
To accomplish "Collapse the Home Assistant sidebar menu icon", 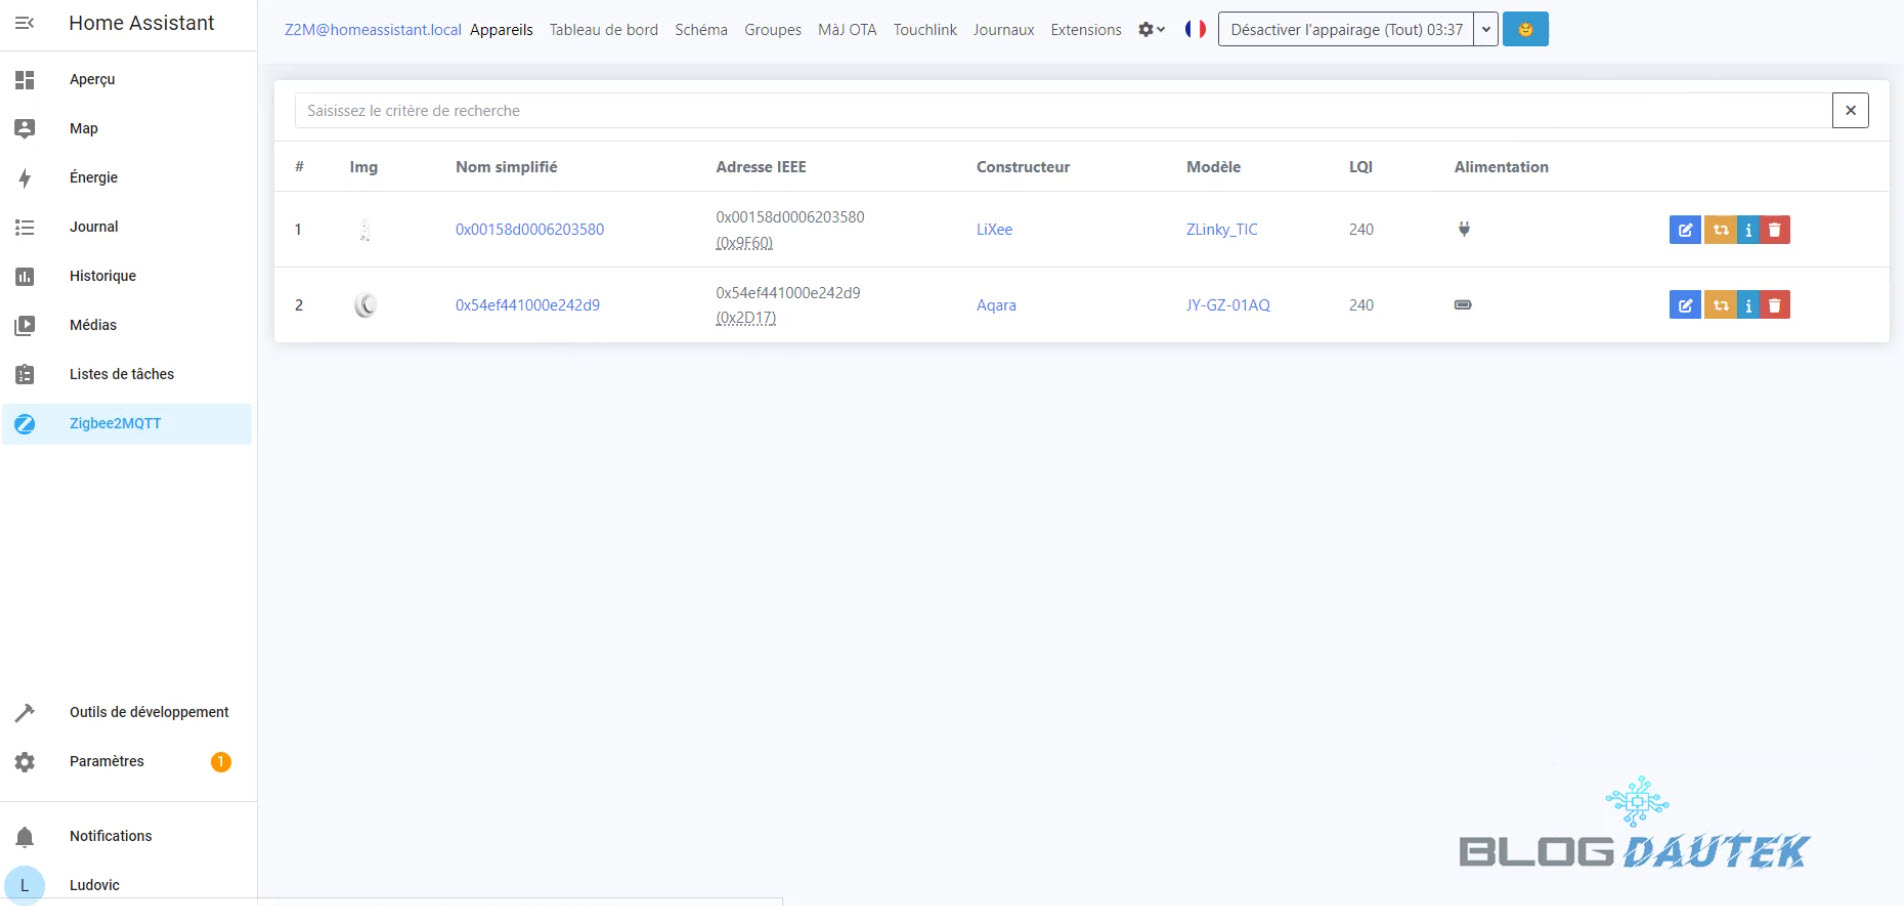I will [x=25, y=23].
